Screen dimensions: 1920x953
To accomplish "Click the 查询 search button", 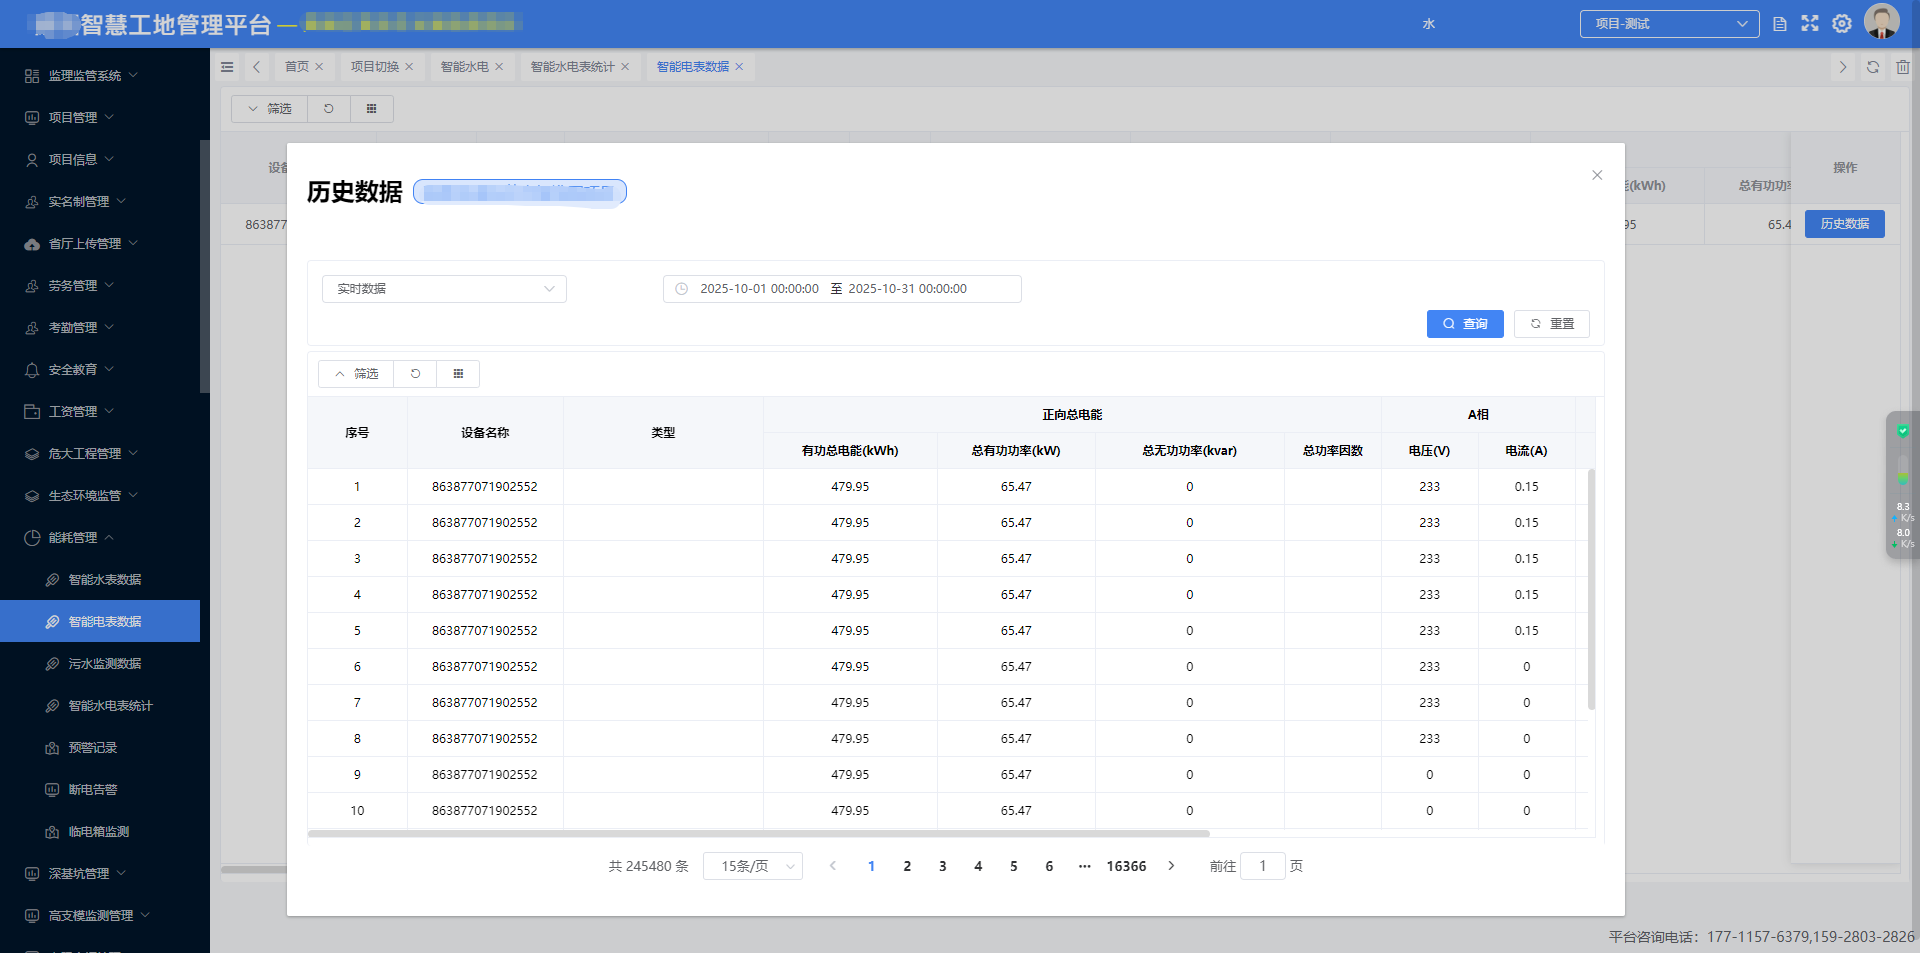I will coord(1464,324).
